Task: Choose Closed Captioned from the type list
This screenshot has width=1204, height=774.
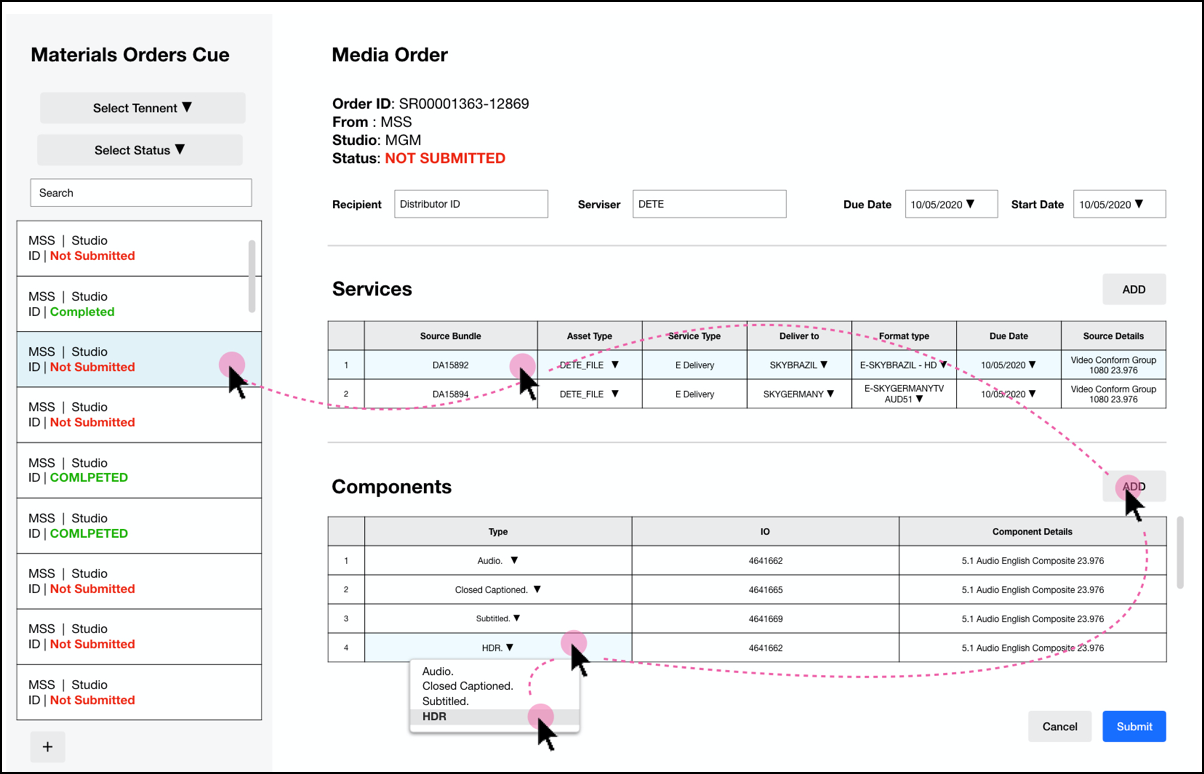Action: (x=467, y=686)
